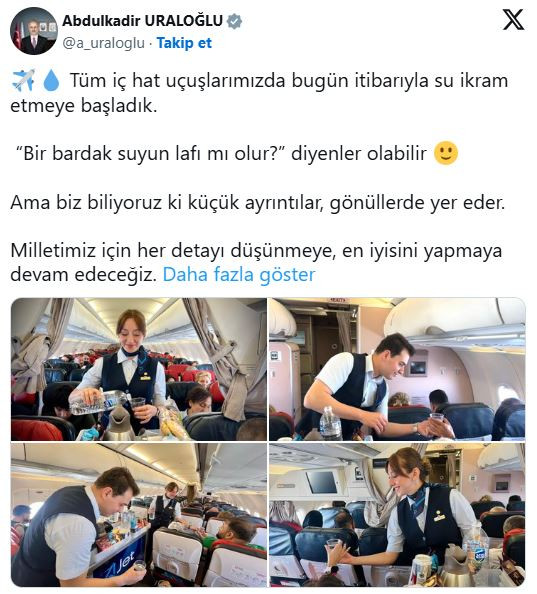Click the blue verified badge beside URALOĞLU
Viewport: 537px width, 594px height.
point(234,21)
